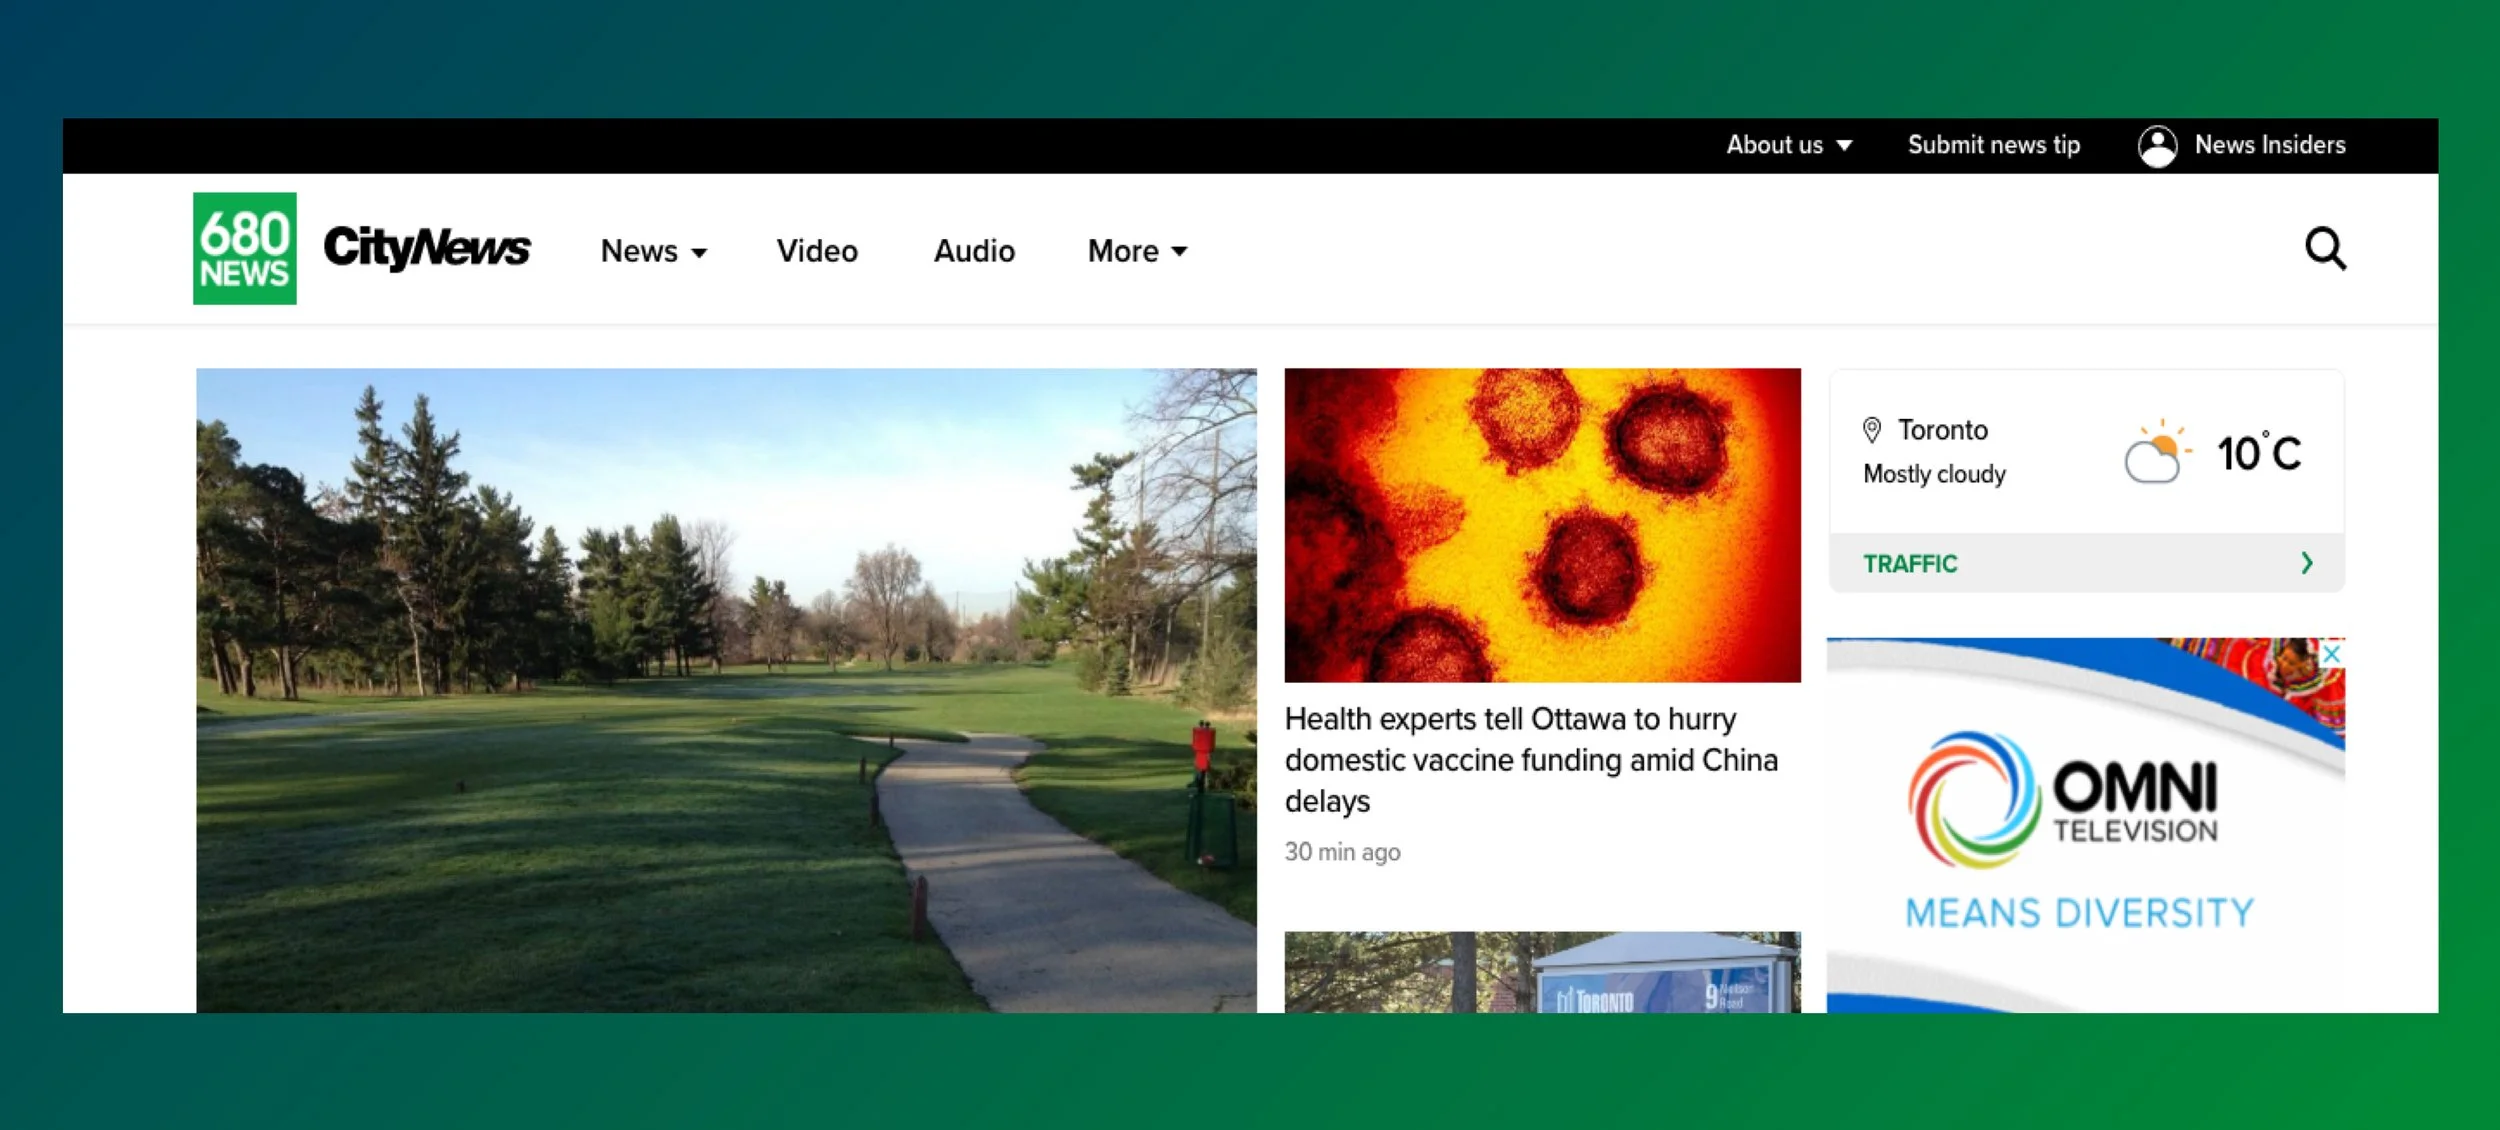Click the CityNews logo

tap(427, 248)
